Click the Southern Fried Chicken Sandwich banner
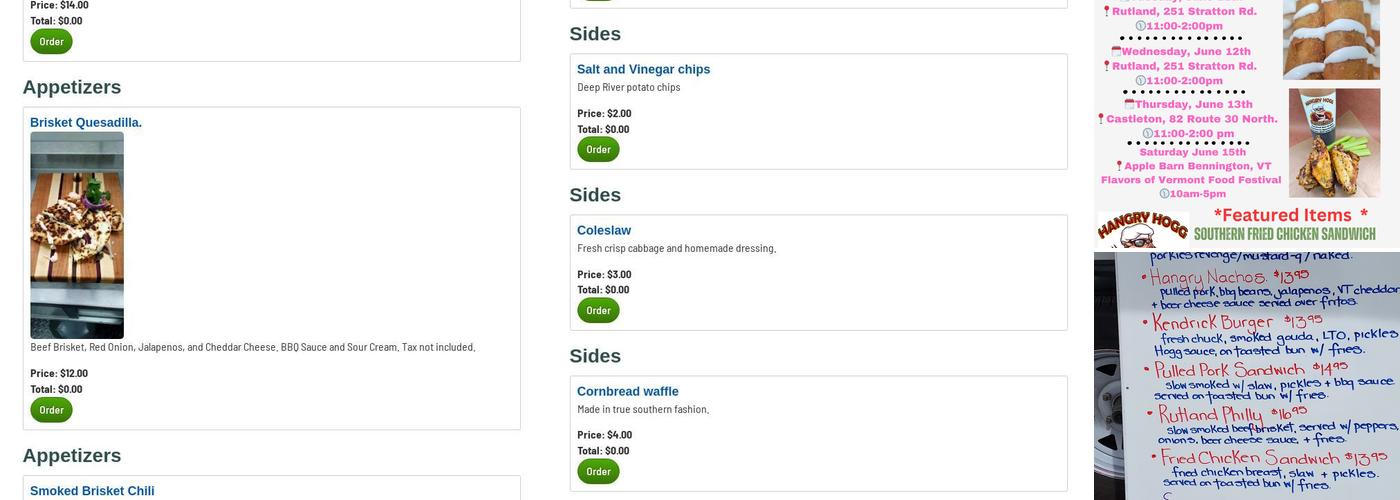1400x500 pixels. tap(1284, 235)
